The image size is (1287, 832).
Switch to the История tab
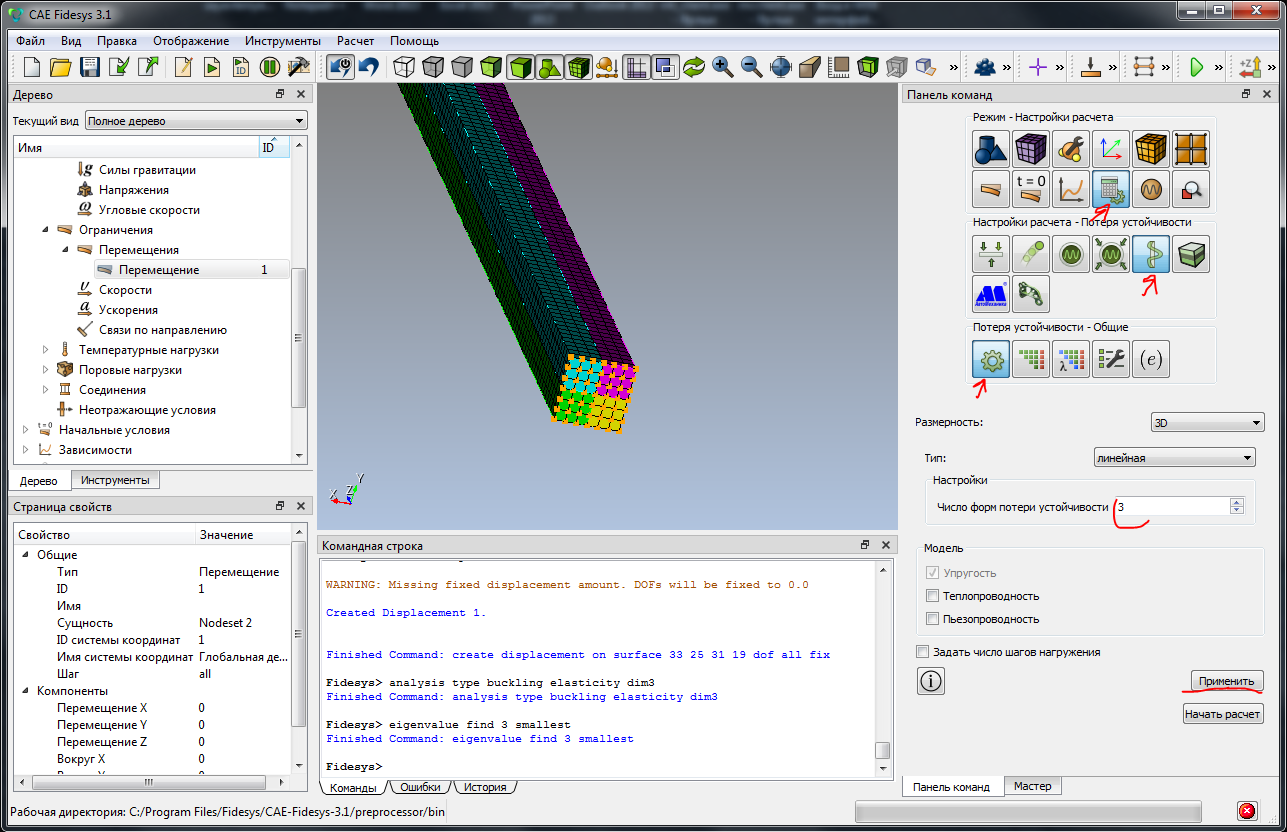coord(485,787)
